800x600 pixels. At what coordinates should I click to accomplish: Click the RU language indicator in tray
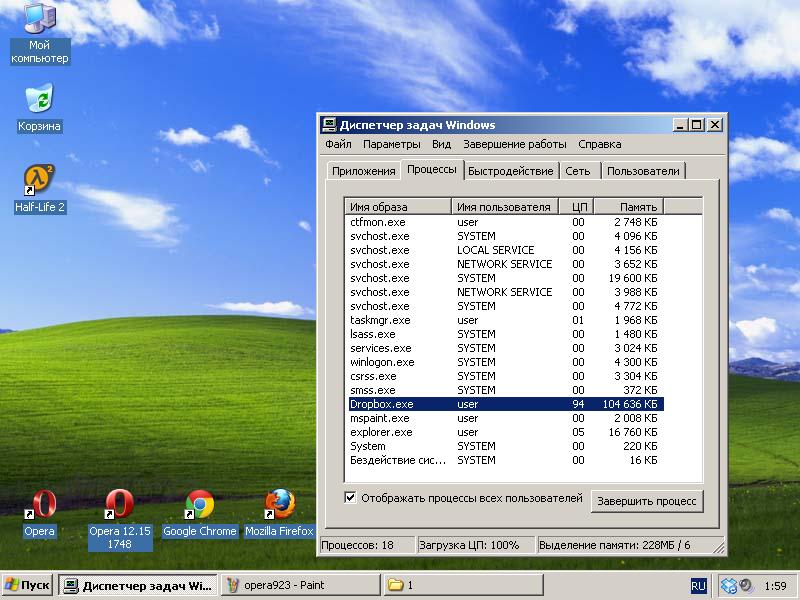[698, 585]
